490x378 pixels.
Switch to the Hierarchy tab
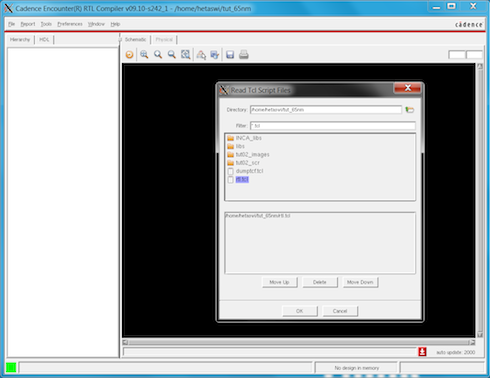(20, 39)
